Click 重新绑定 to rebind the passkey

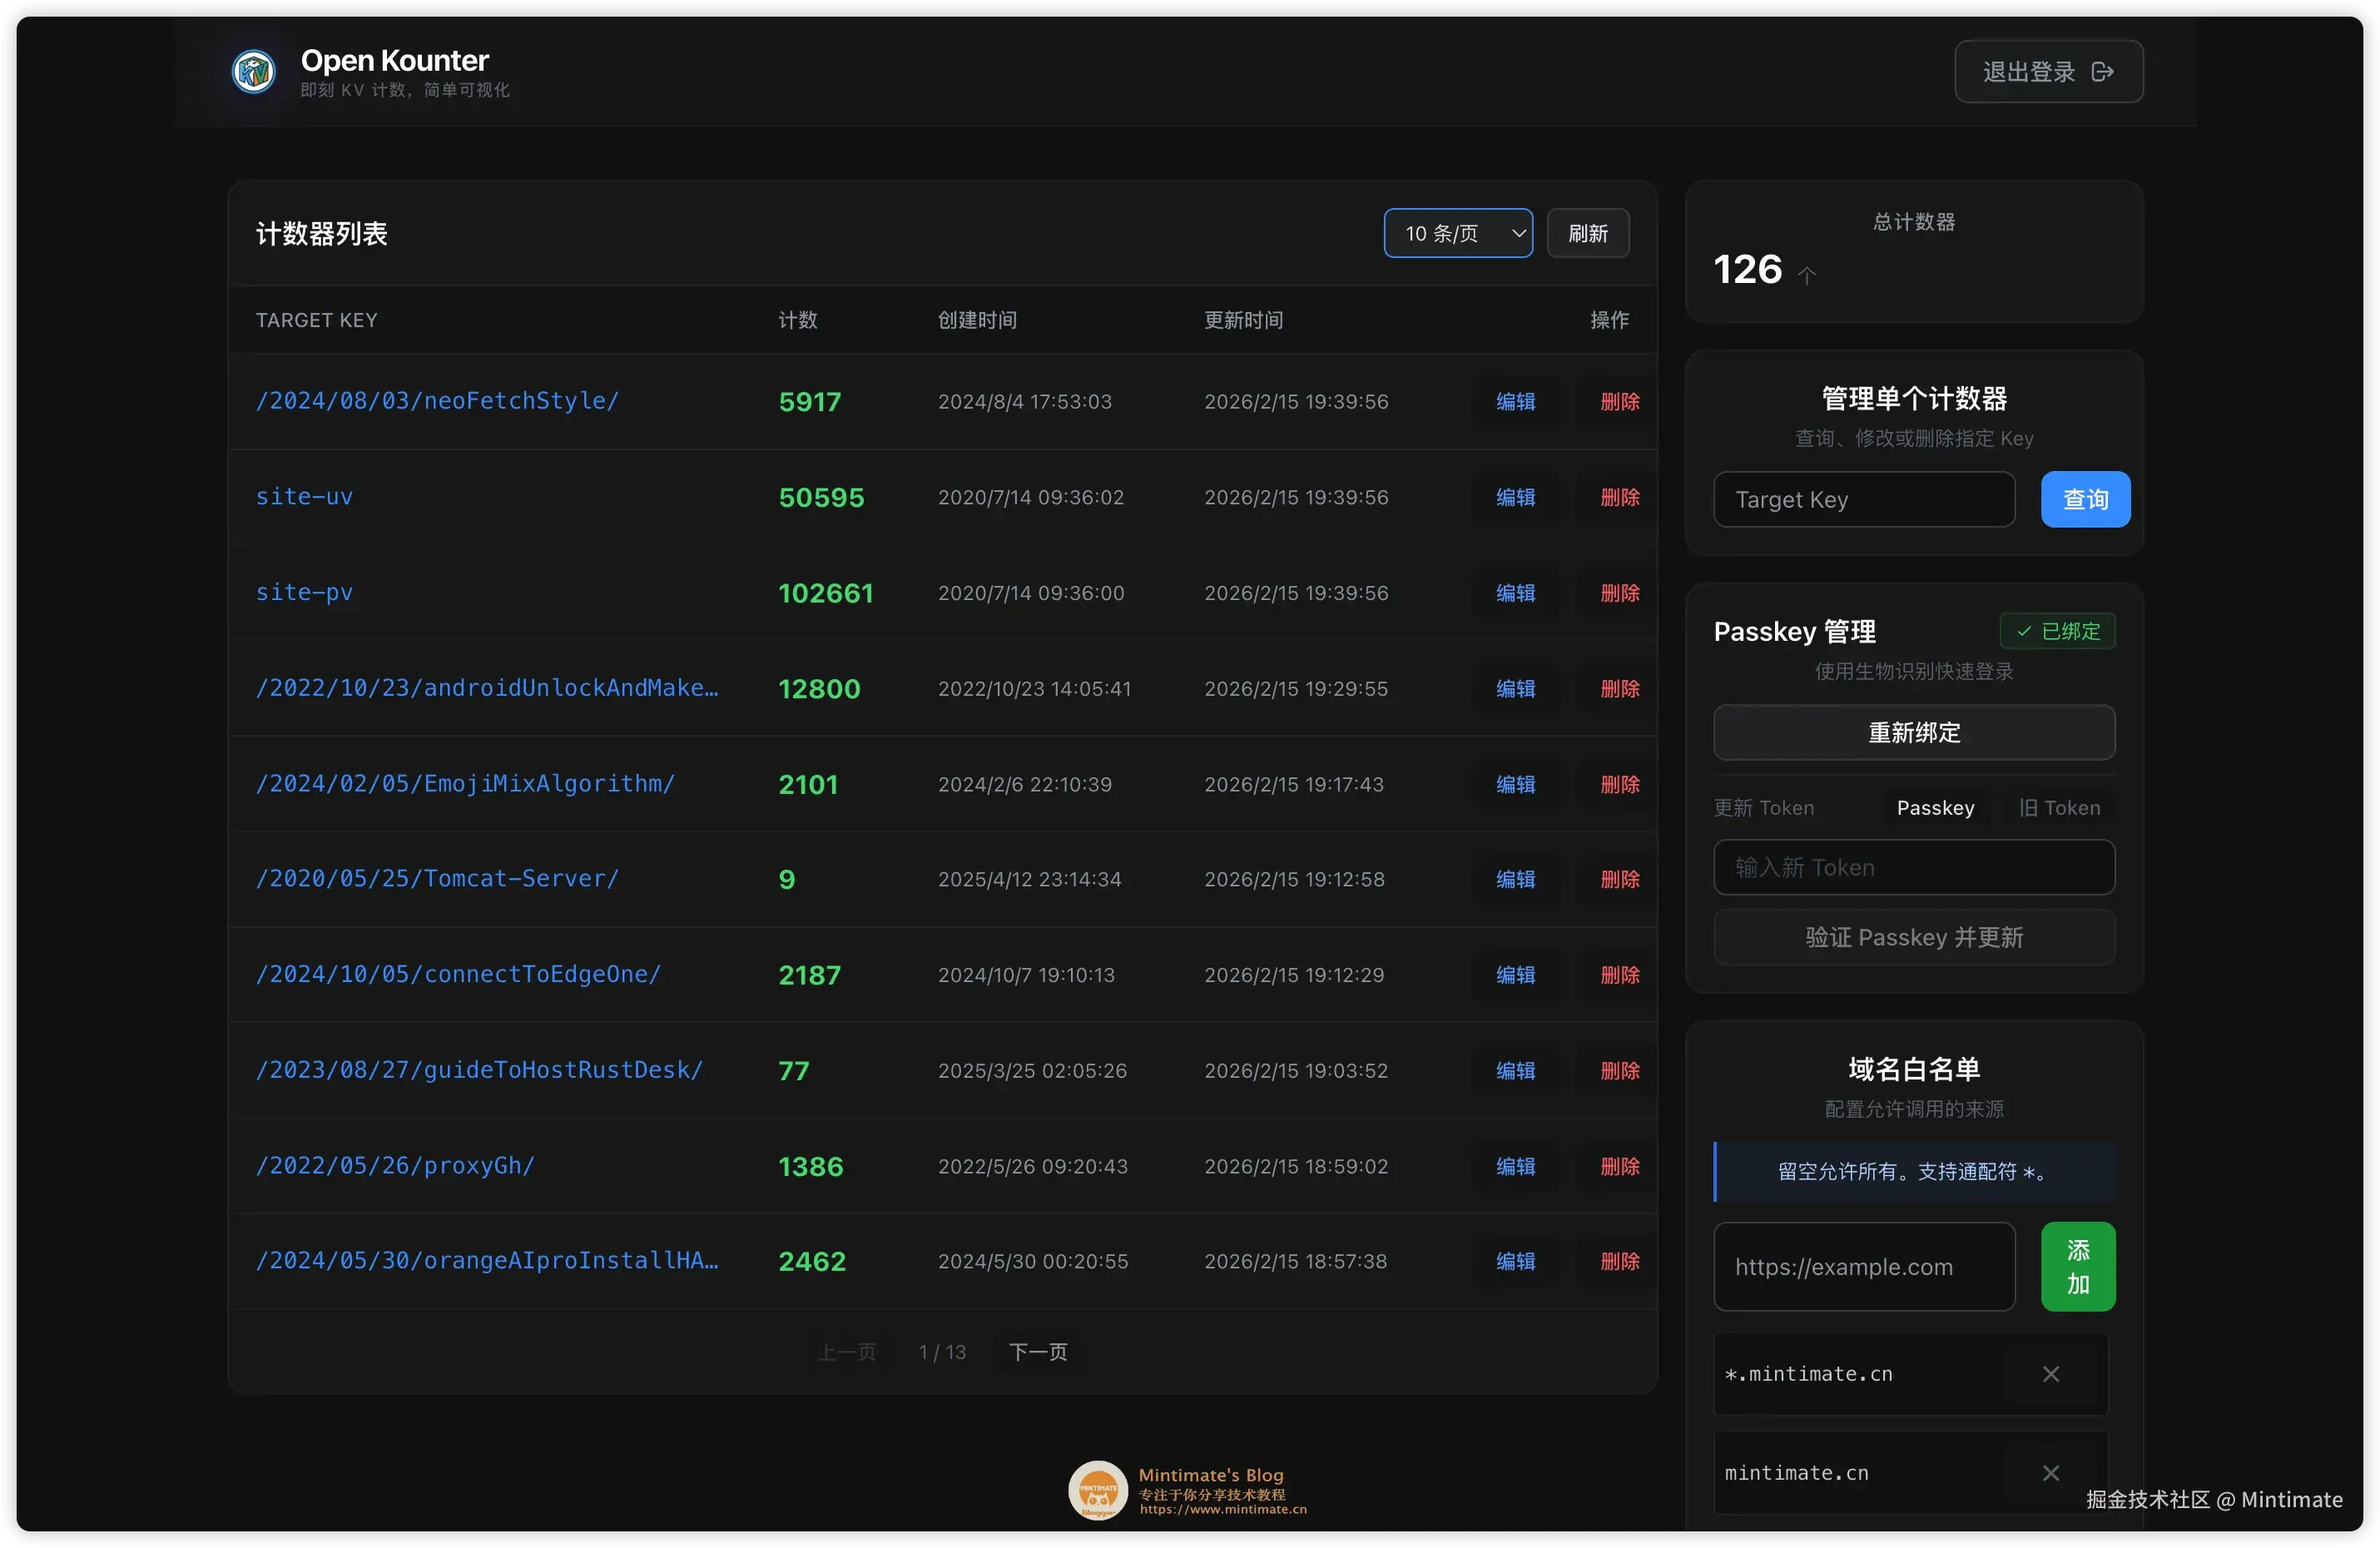pyautogui.click(x=1913, y=733)
